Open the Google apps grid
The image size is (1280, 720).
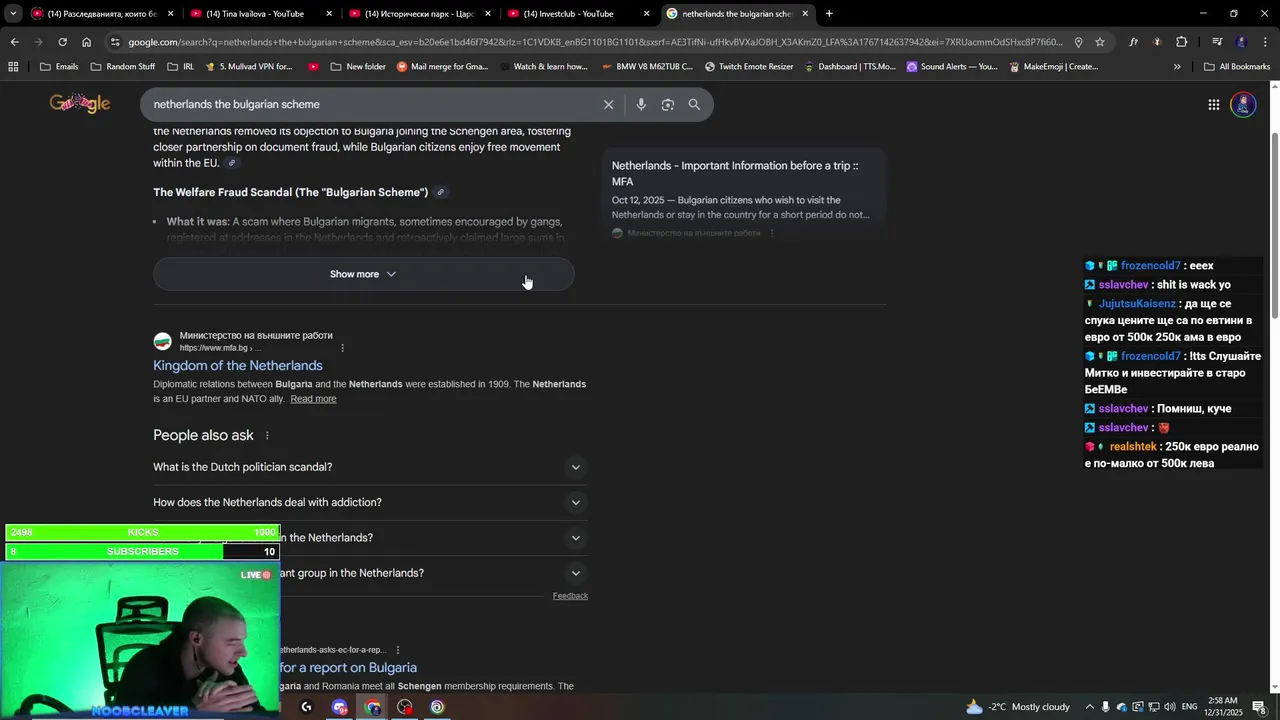point(1213,104)
